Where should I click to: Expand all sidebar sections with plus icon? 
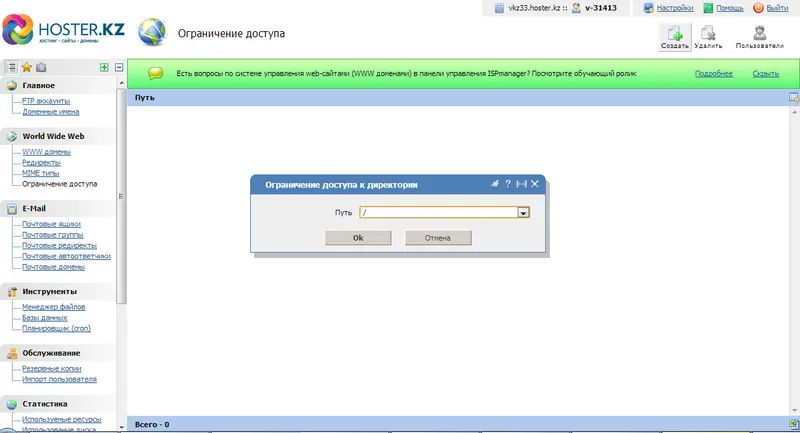pos(104,67)
